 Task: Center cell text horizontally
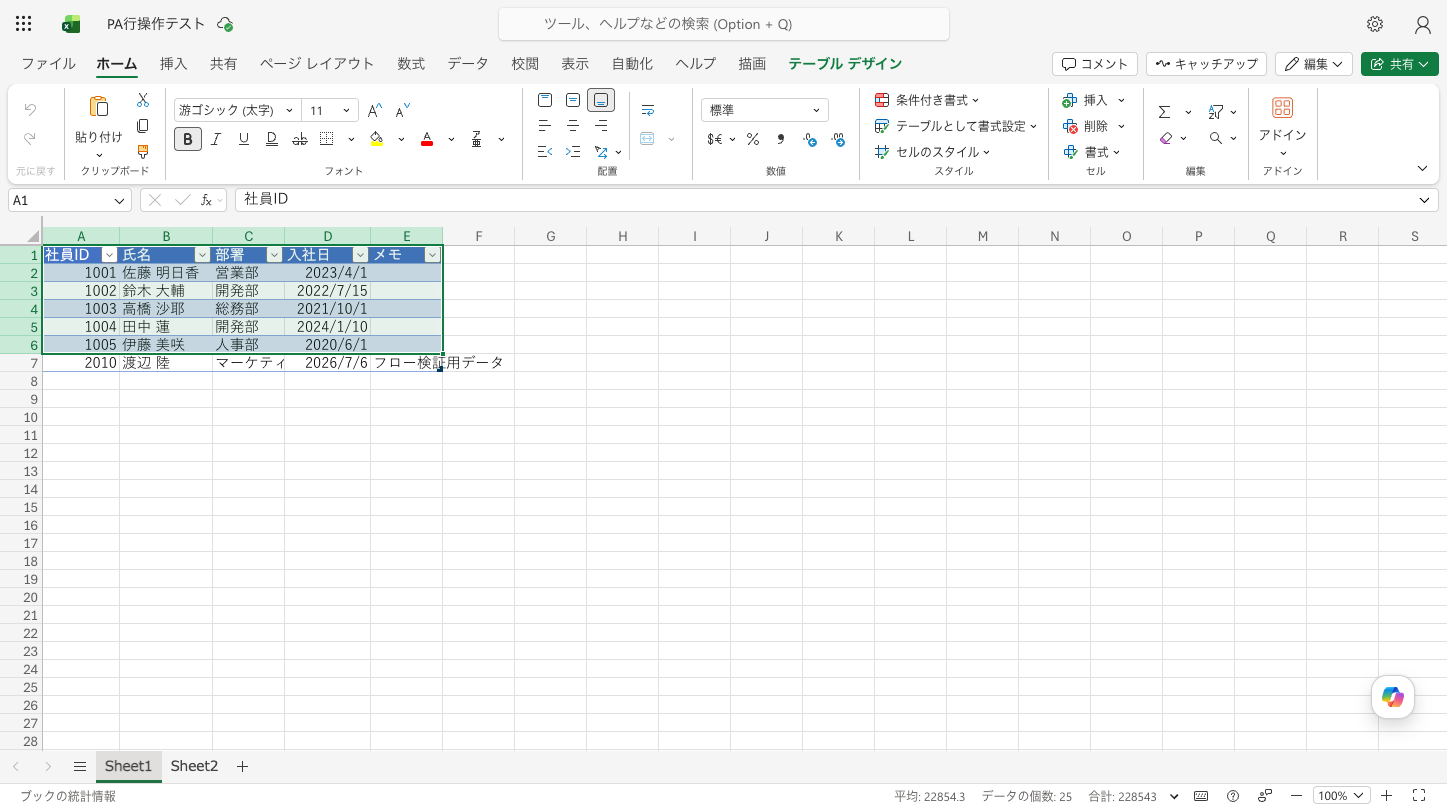point(573,126)
